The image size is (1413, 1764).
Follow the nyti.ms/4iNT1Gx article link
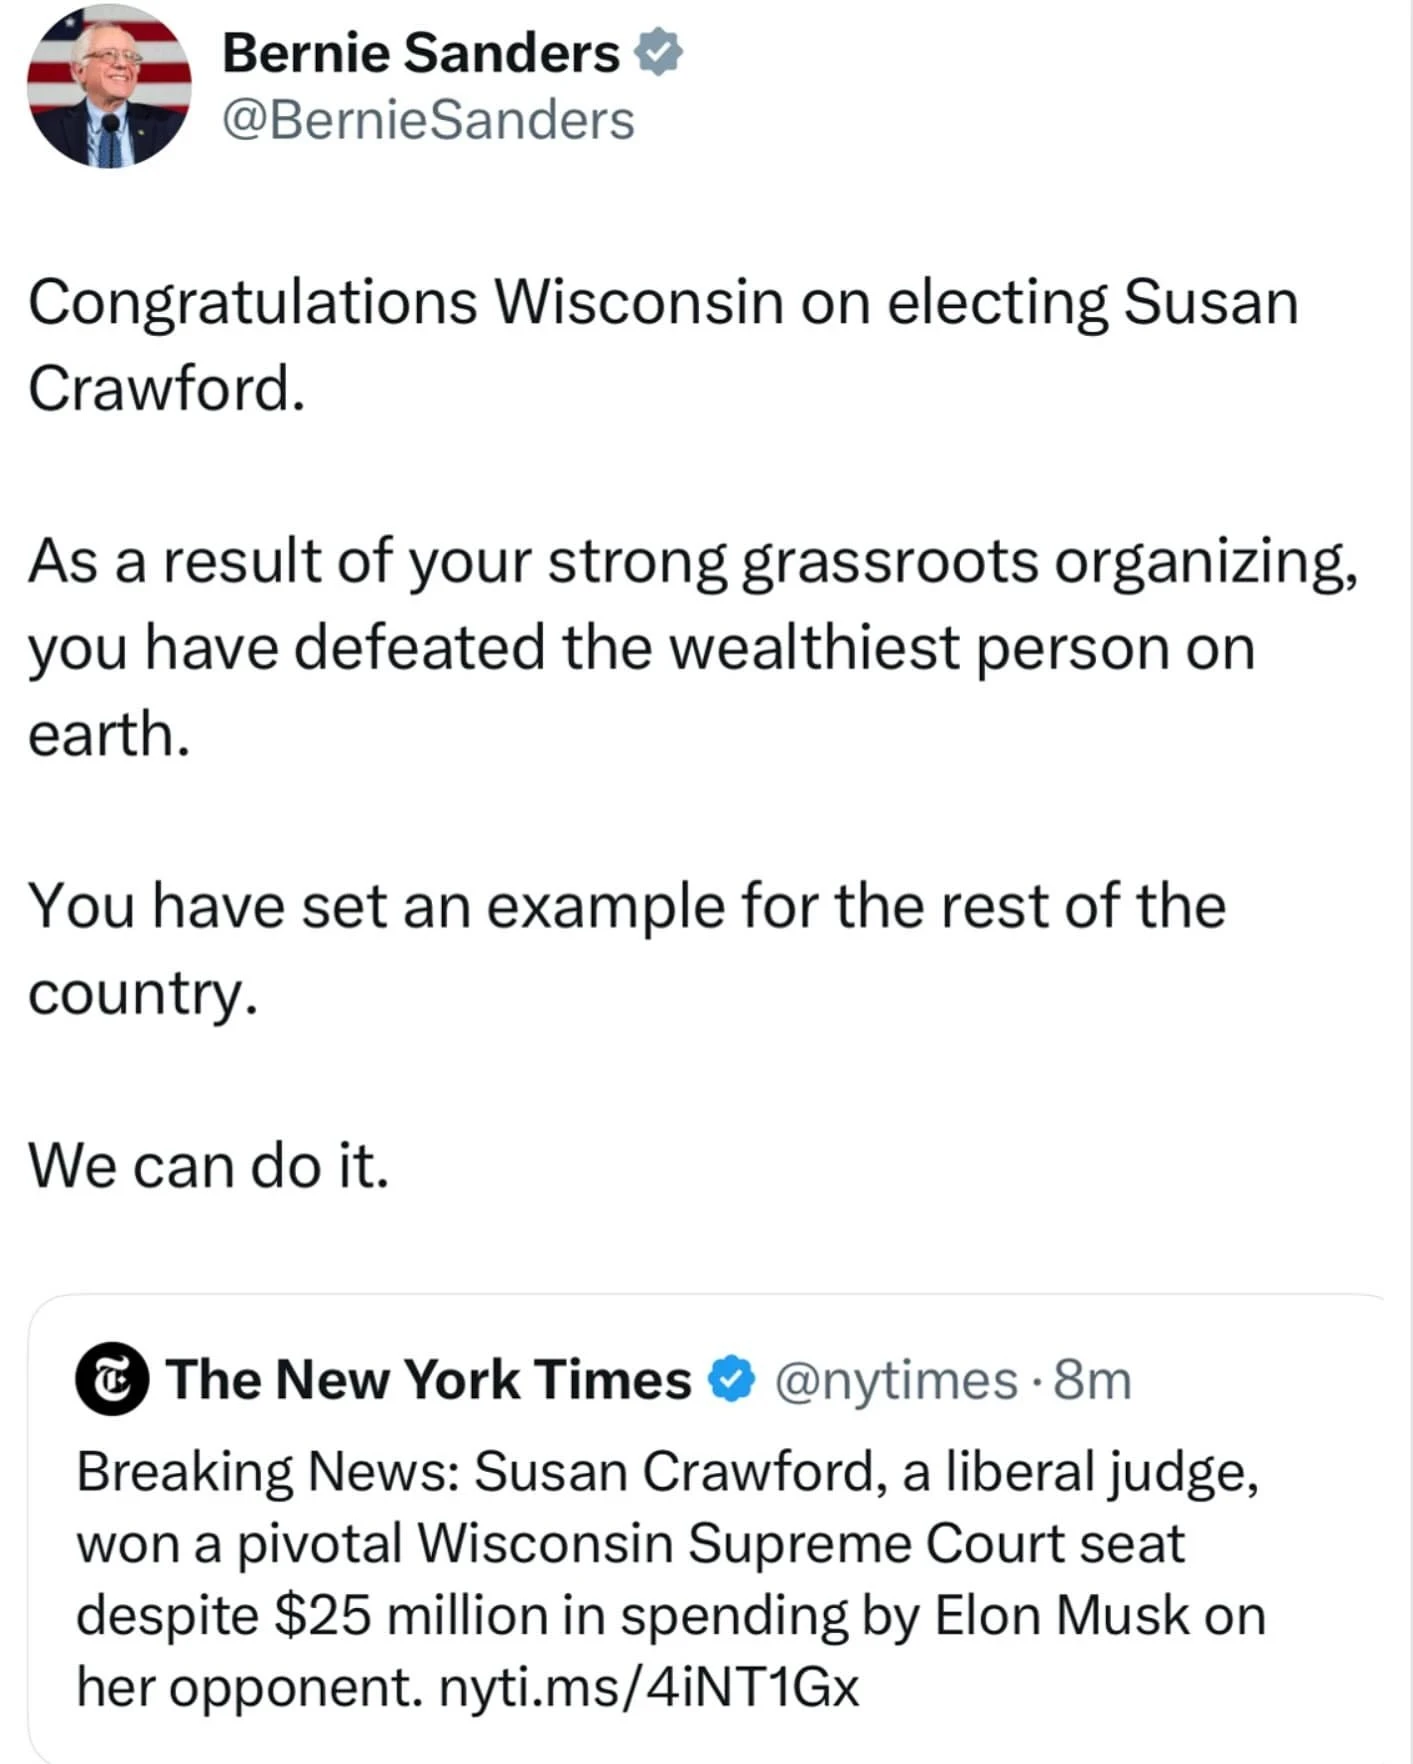[649, 1687]
